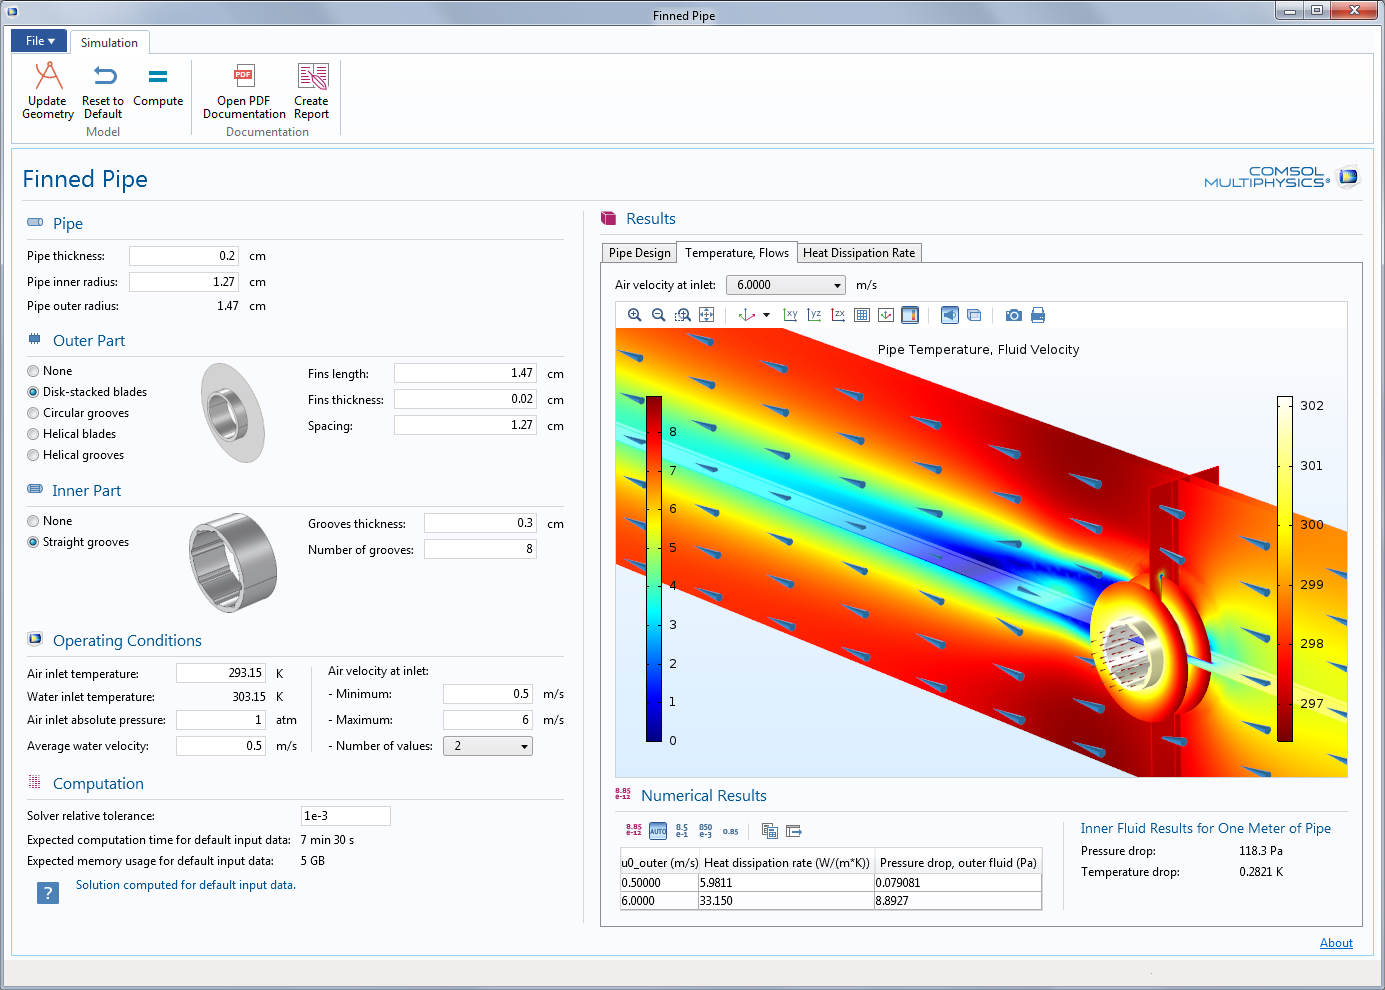The width and height of the screenshot is (1385, 990).
Task: Select the AUTO notation icon
Action: pyautogui.click(x=658, y=830)
